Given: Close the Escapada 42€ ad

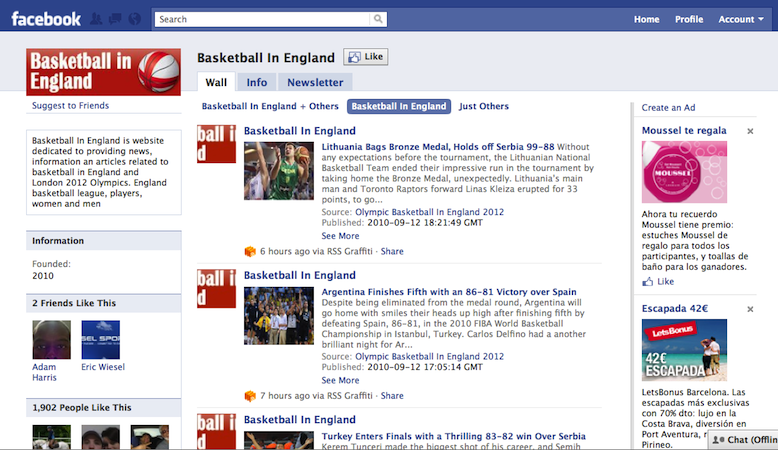Looking at the screenshot, I should [750, 309].
